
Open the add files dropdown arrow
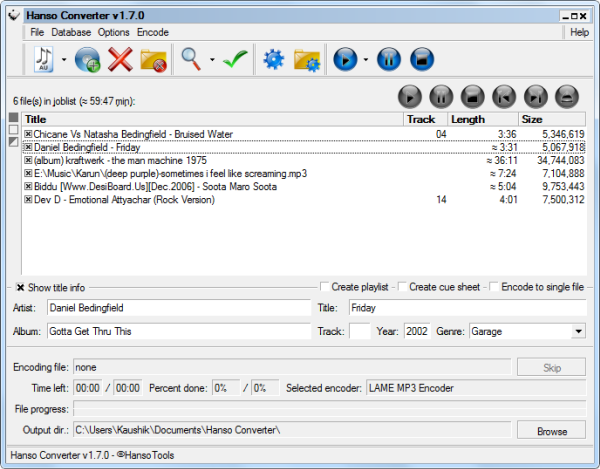pos(64,60)
